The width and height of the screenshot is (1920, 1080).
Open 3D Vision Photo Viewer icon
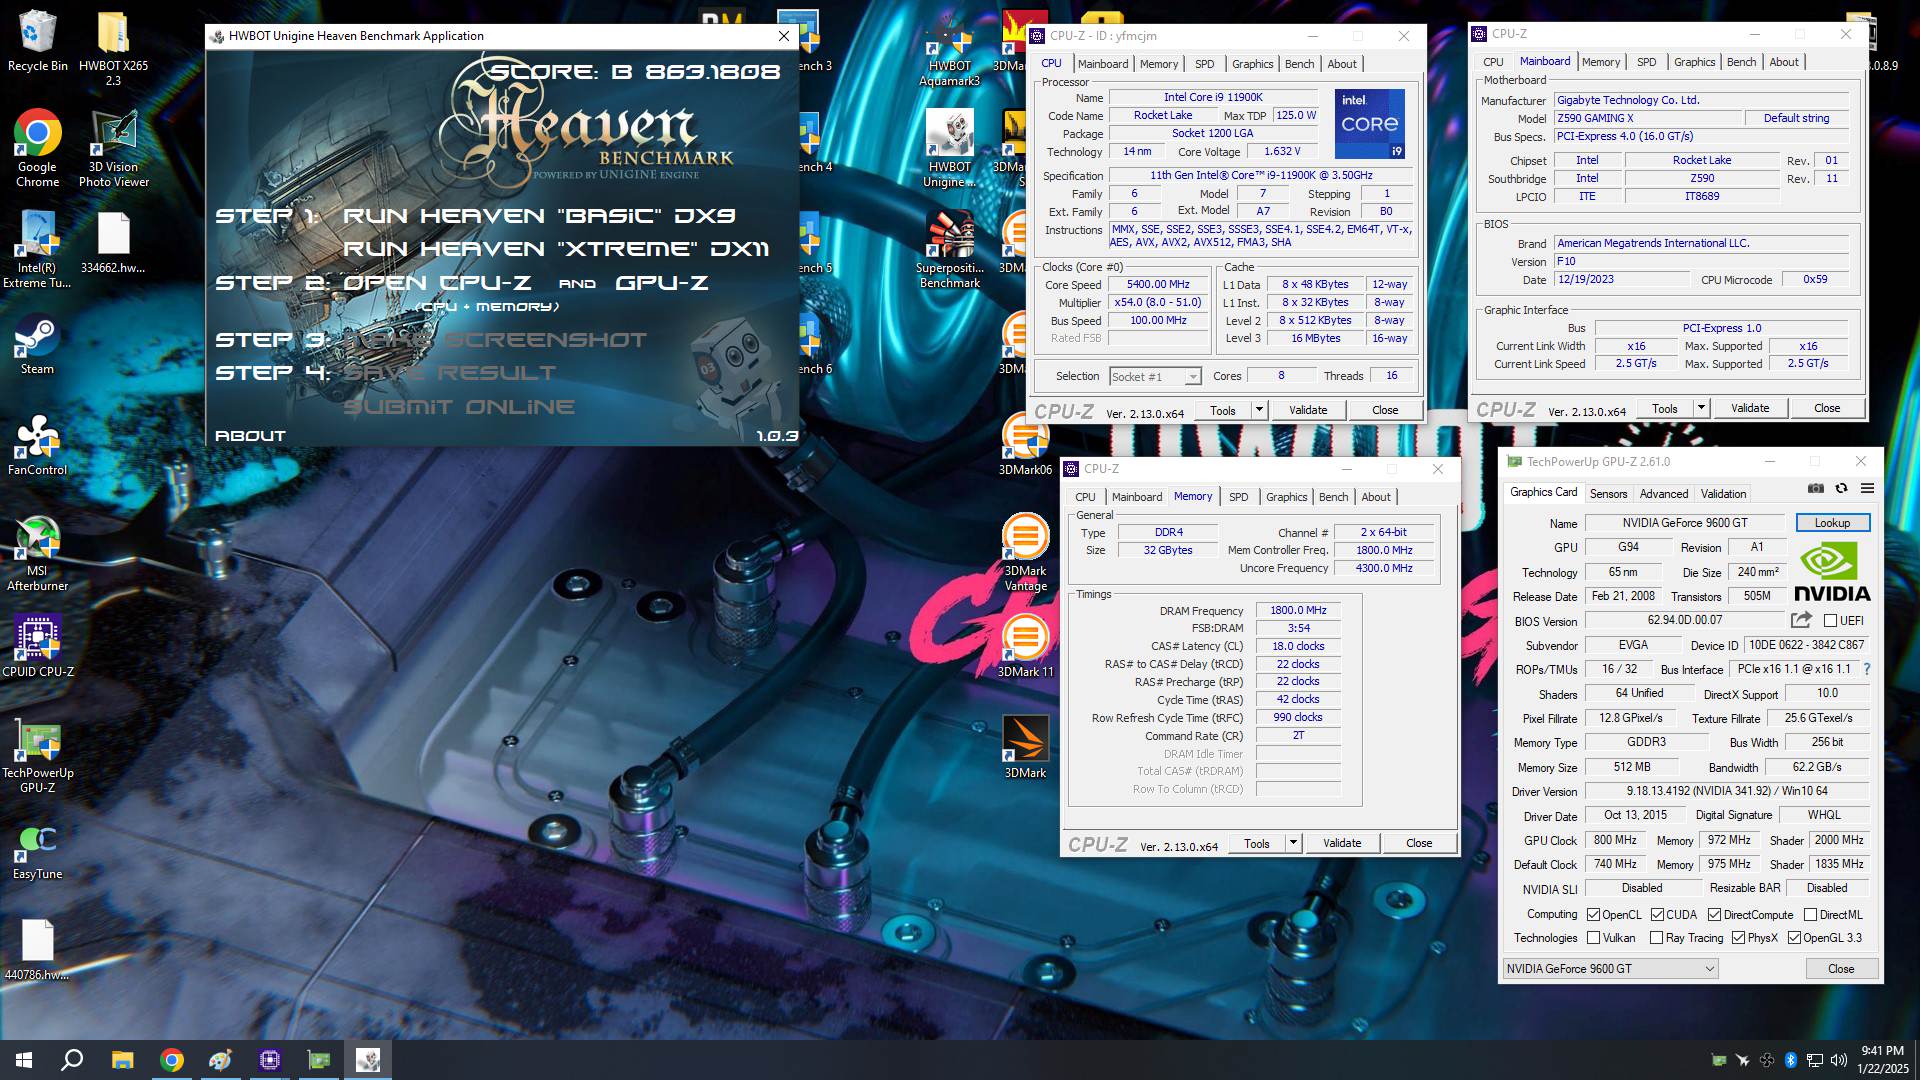point(113,147)
